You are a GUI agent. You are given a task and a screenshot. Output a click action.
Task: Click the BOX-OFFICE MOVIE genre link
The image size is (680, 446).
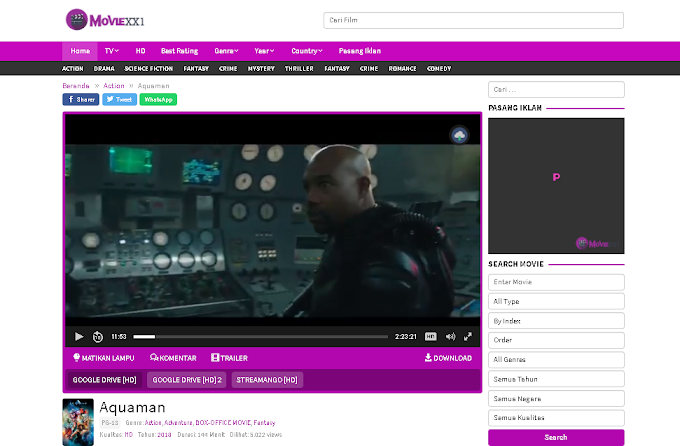coord(223,423)
